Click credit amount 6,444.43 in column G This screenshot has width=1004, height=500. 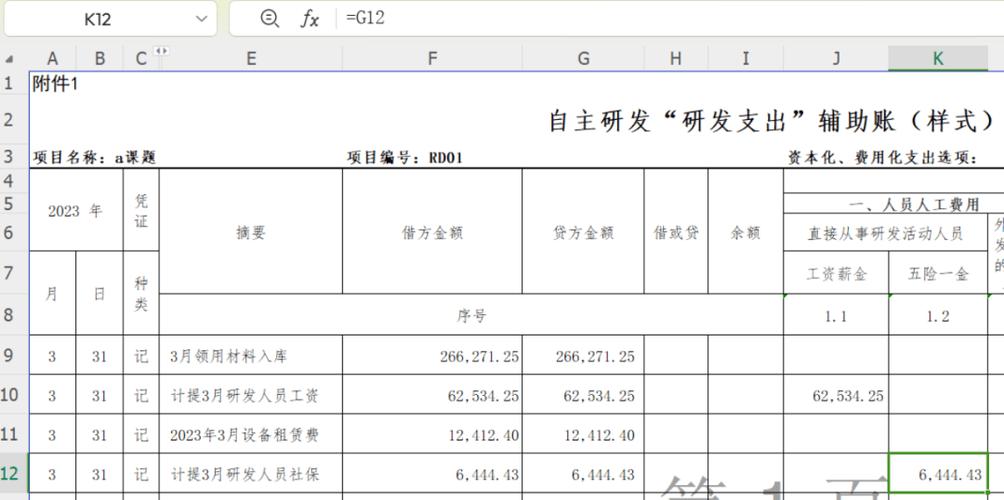pos(583,474)
